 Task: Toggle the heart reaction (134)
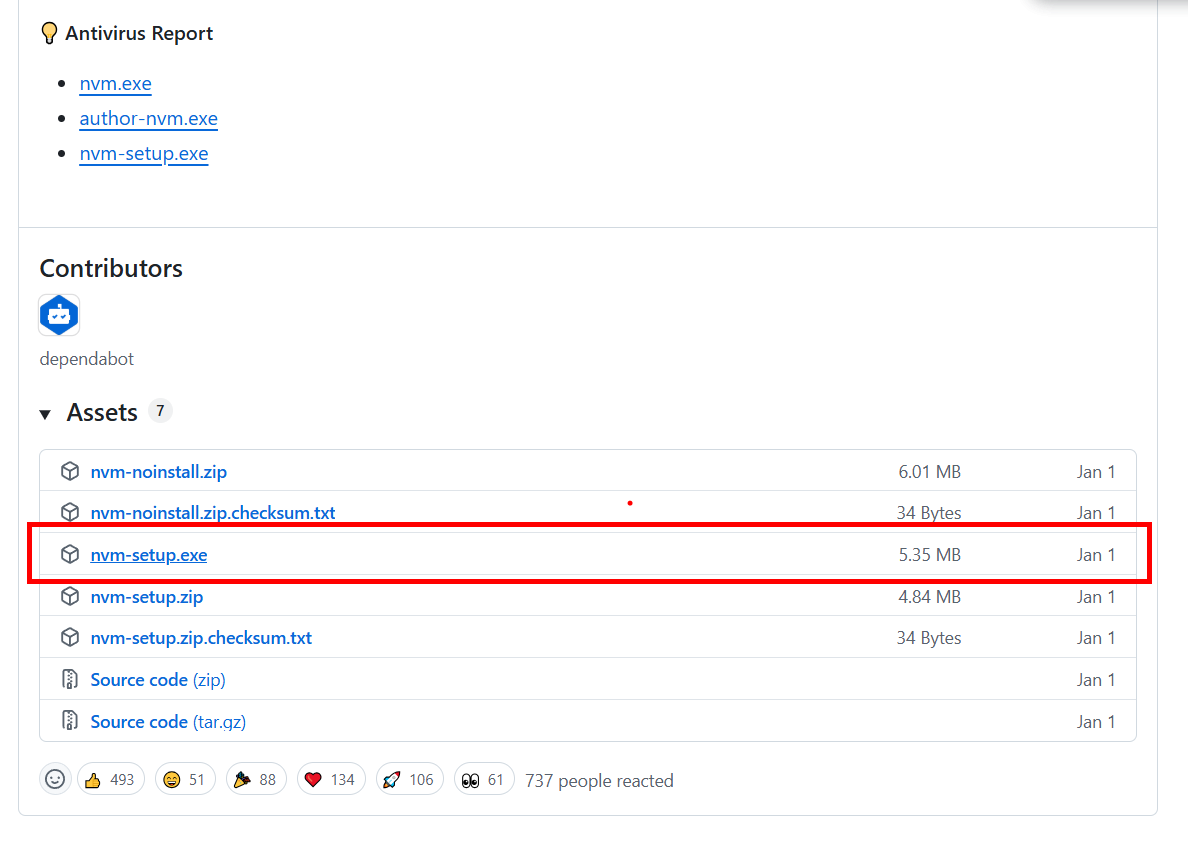pos(330,780)
